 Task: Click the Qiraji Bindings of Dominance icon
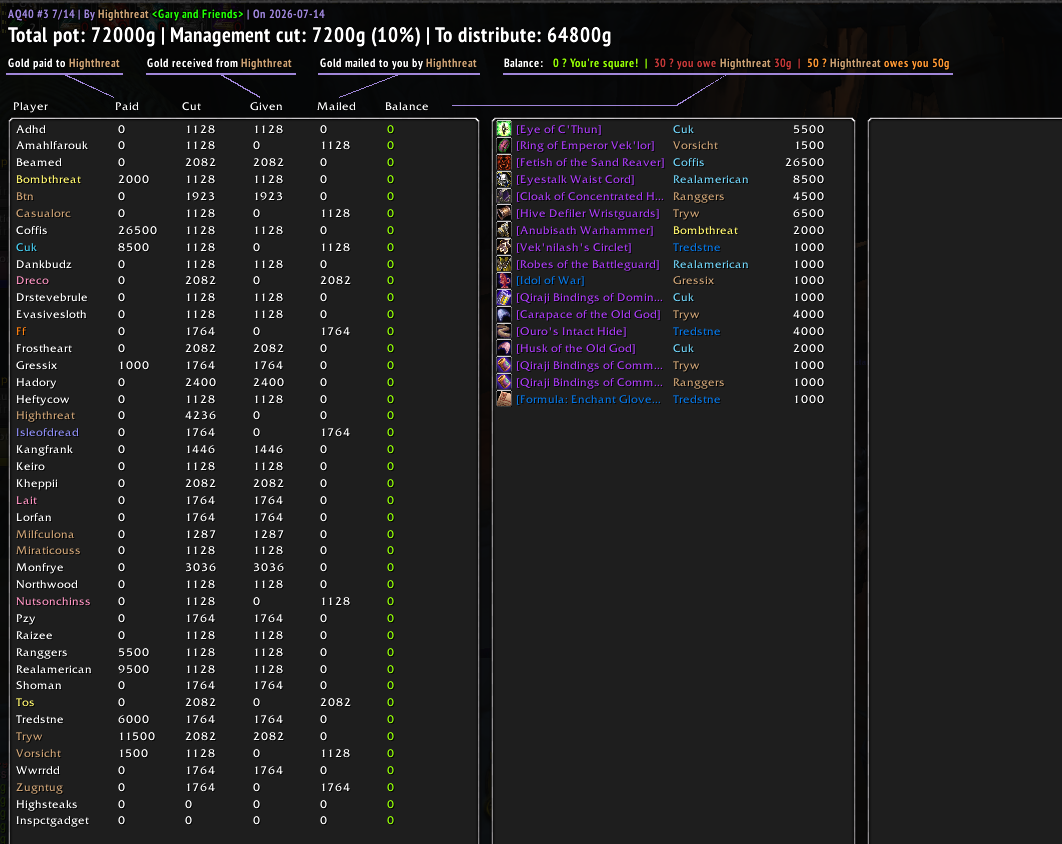[x=504, y=297]
